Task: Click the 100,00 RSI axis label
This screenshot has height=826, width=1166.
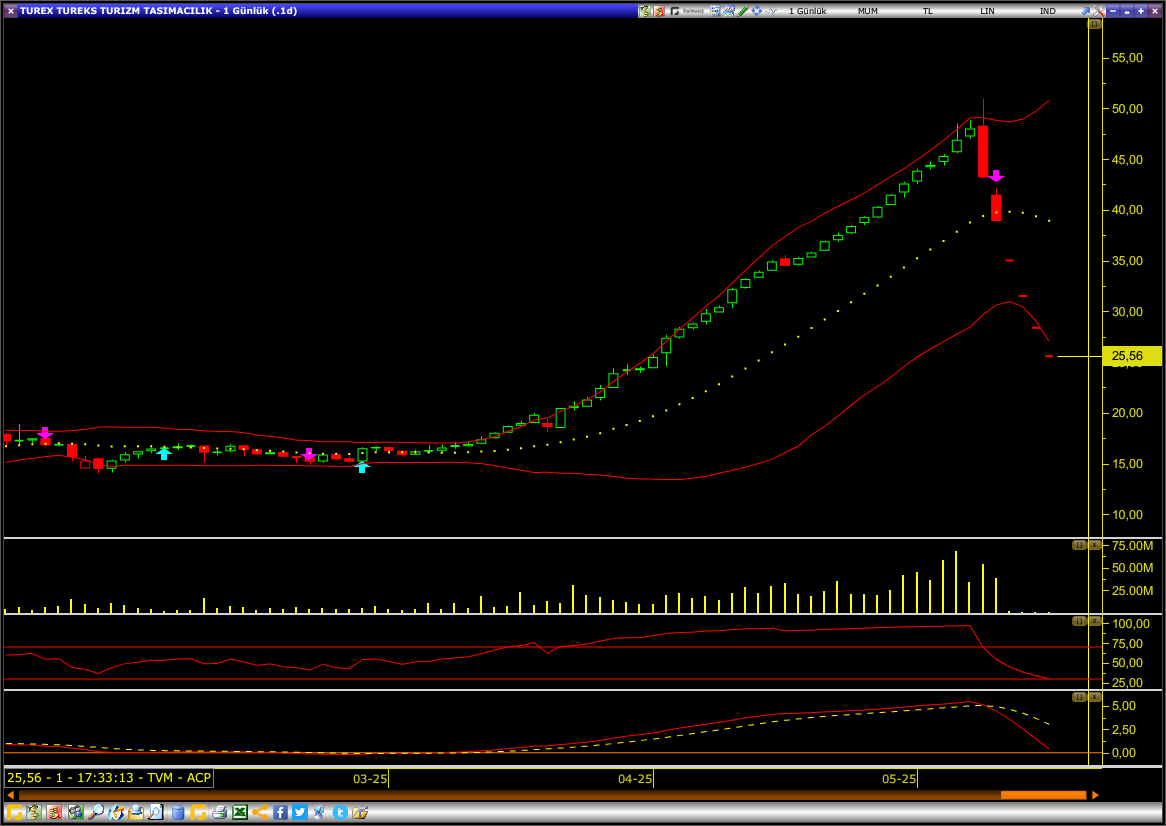Action: click(x=1130, y=623)
